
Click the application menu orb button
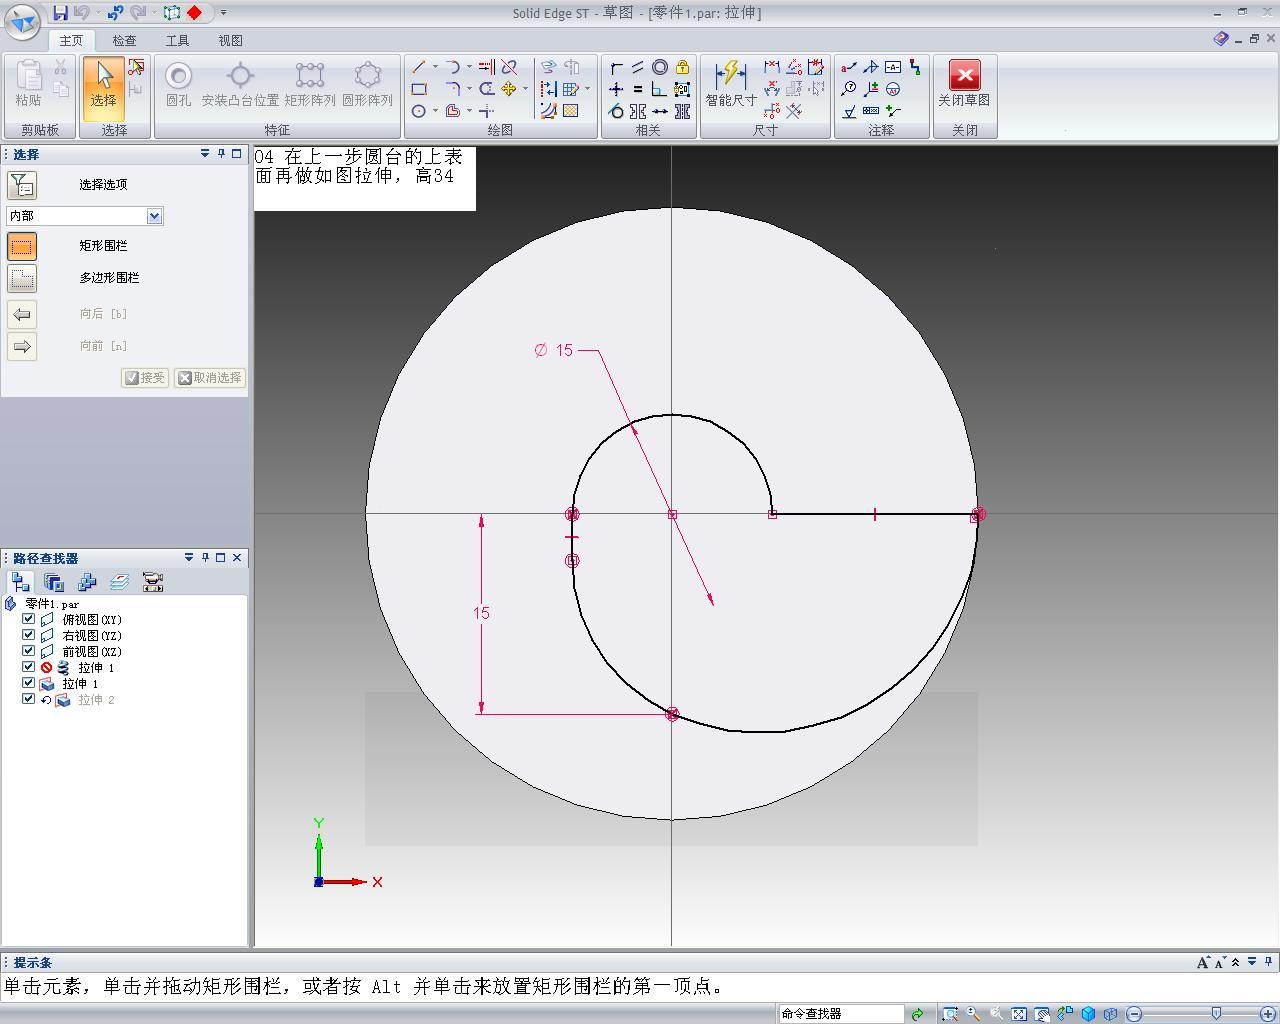point(22,20)
